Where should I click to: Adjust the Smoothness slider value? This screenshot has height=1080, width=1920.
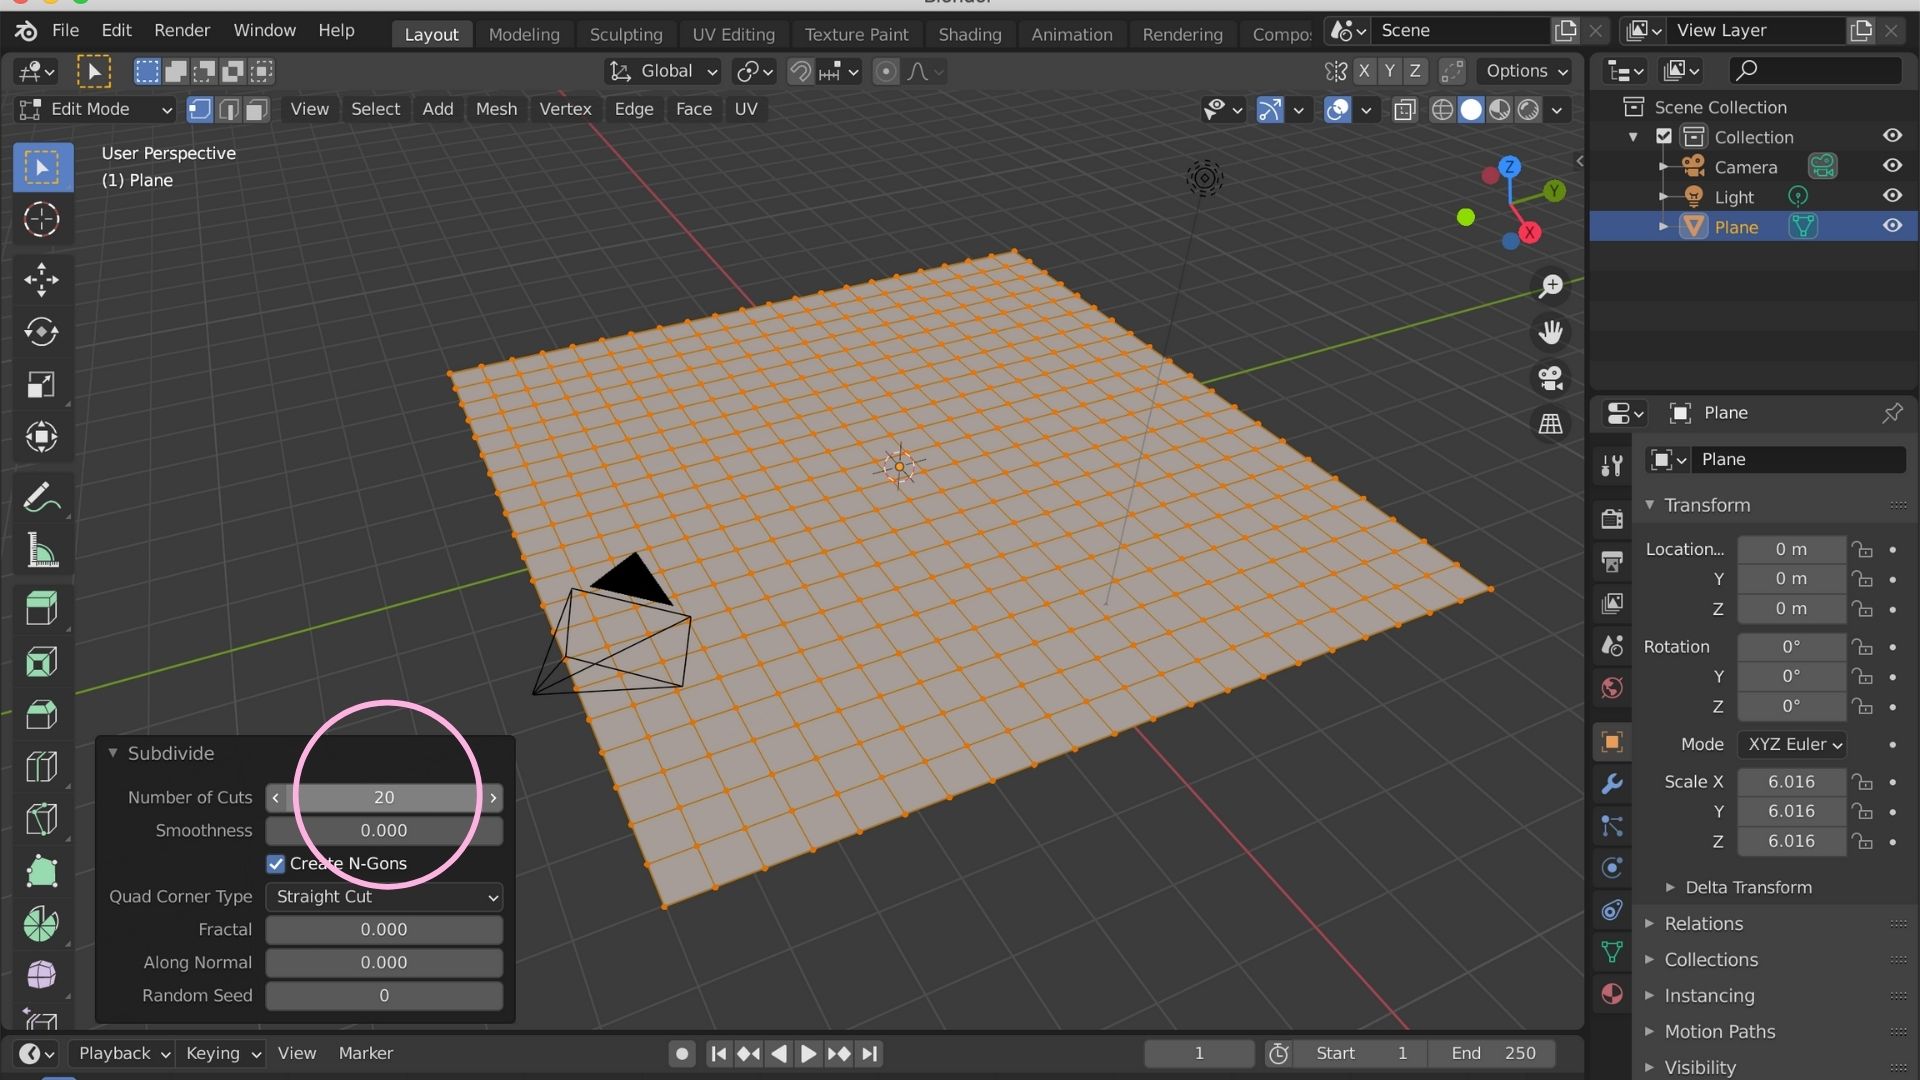coord(383,830)
